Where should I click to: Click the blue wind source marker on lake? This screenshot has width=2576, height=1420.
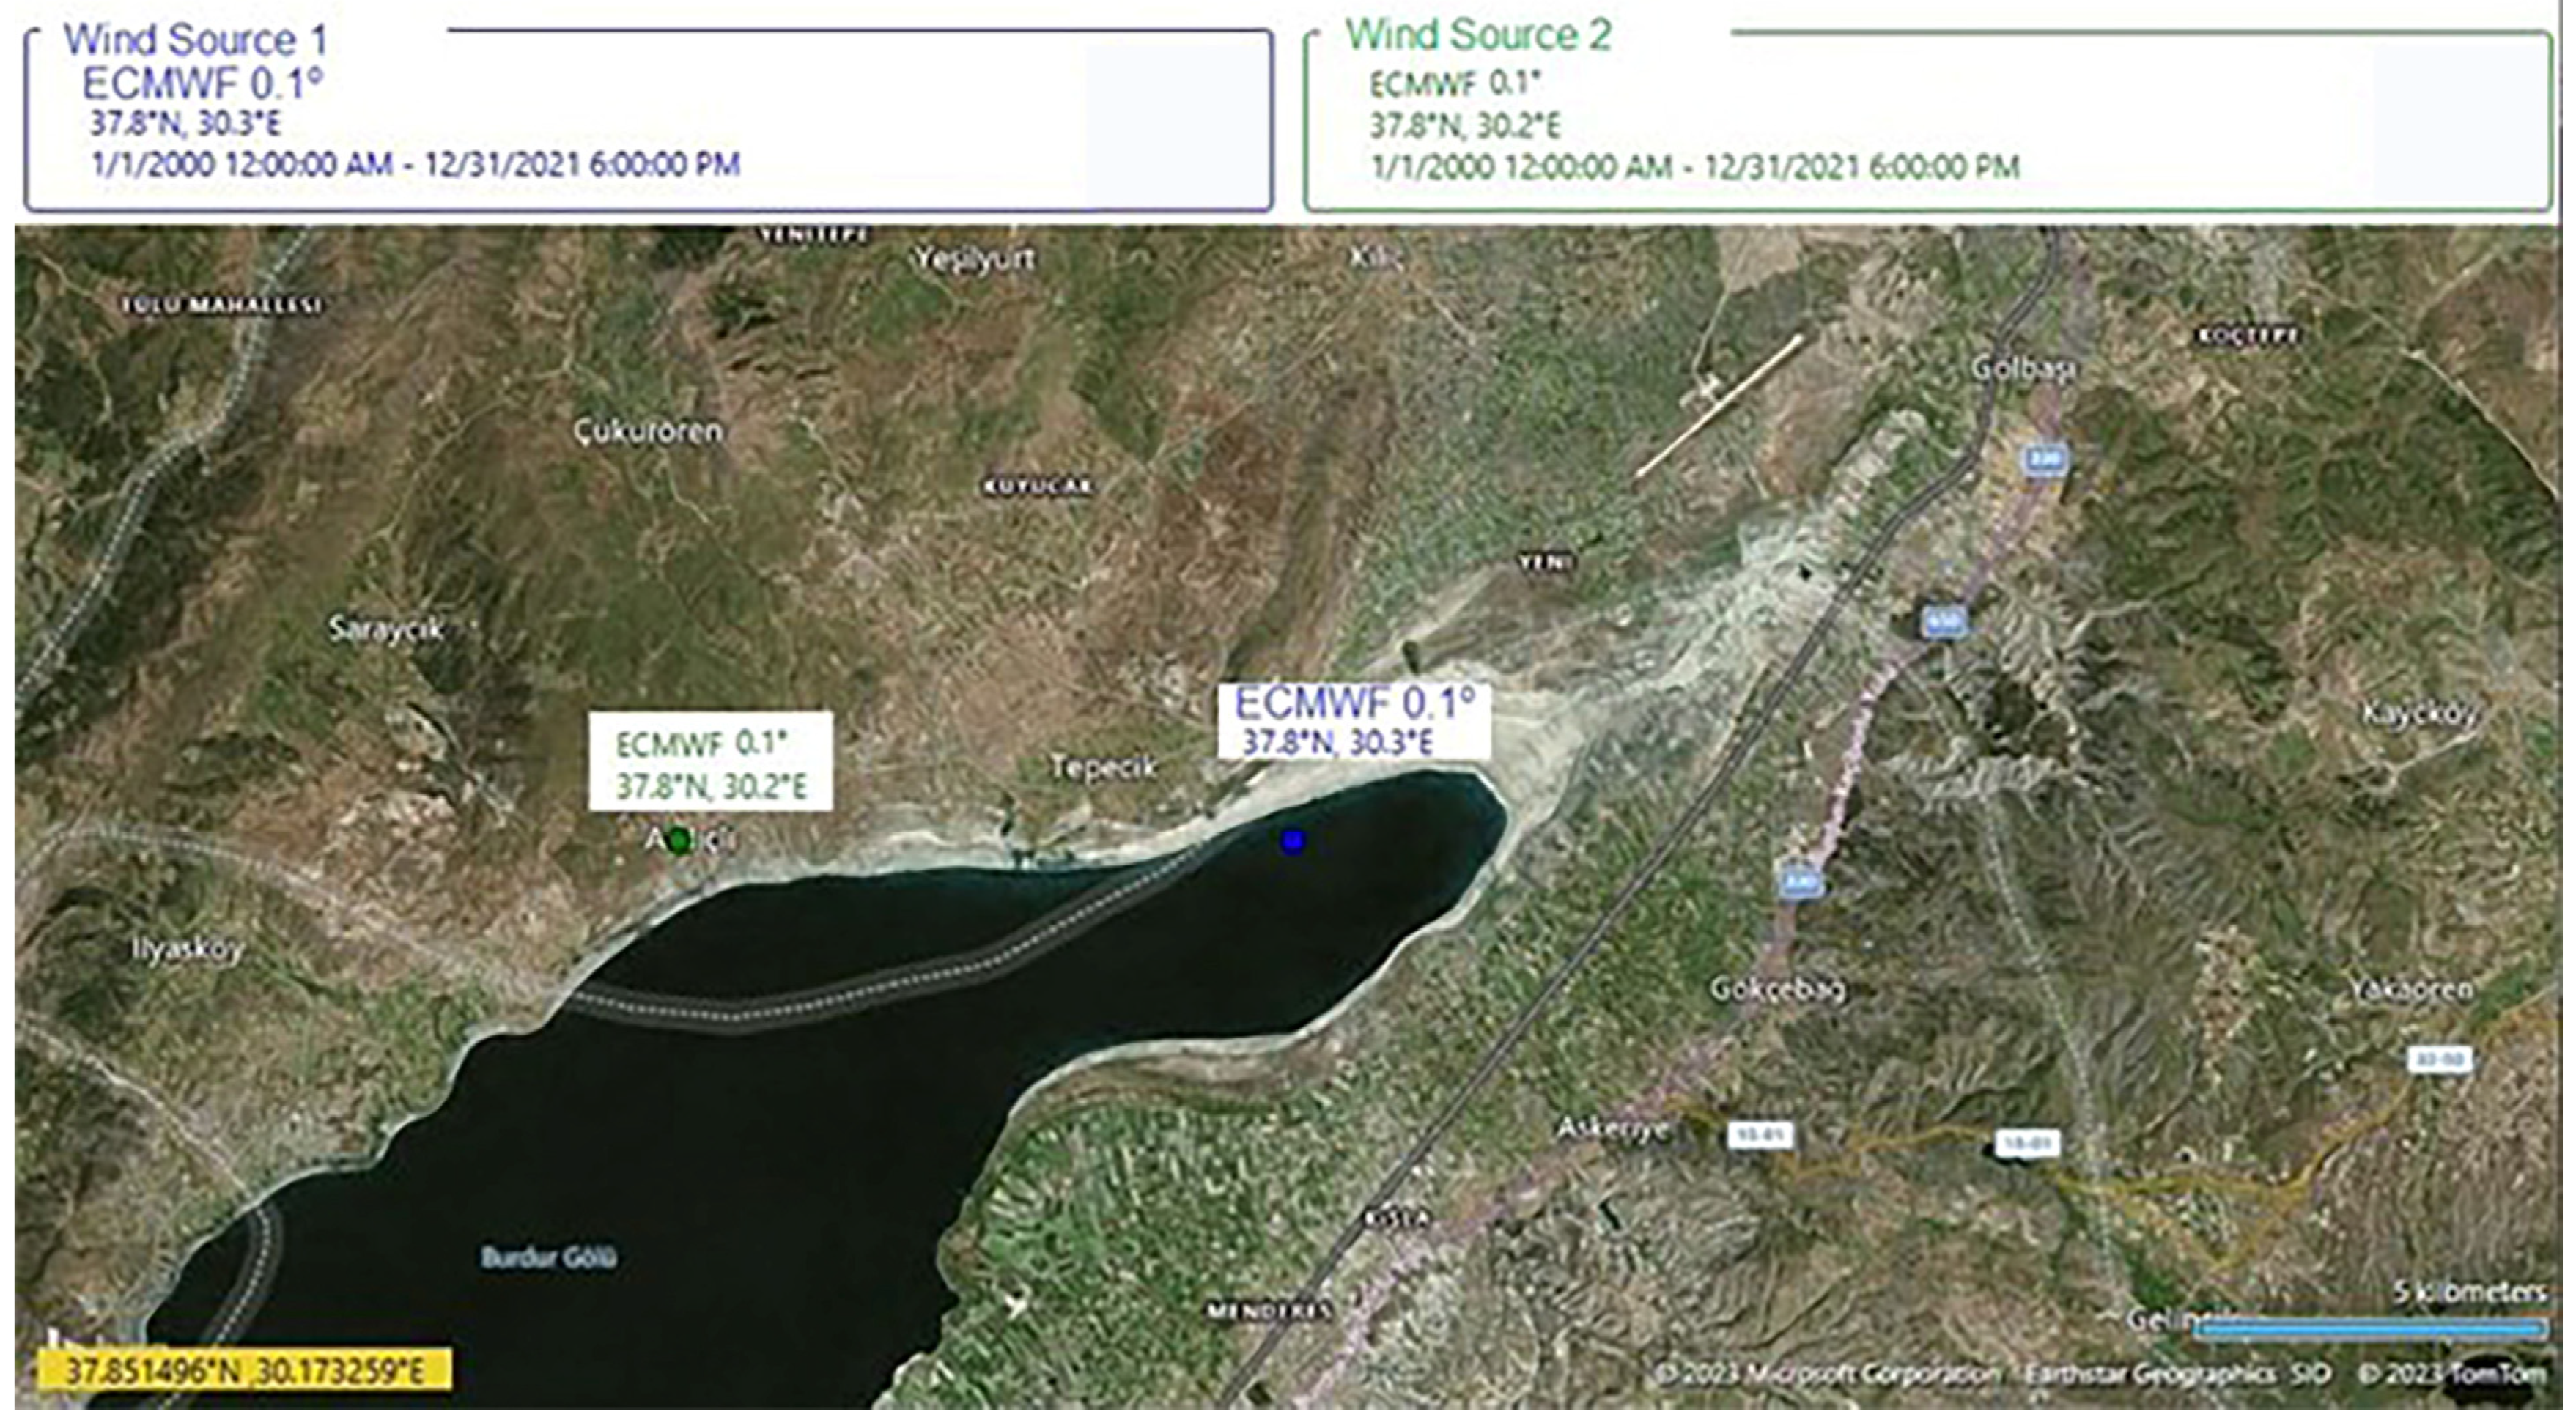click(x=1293, y=841)
